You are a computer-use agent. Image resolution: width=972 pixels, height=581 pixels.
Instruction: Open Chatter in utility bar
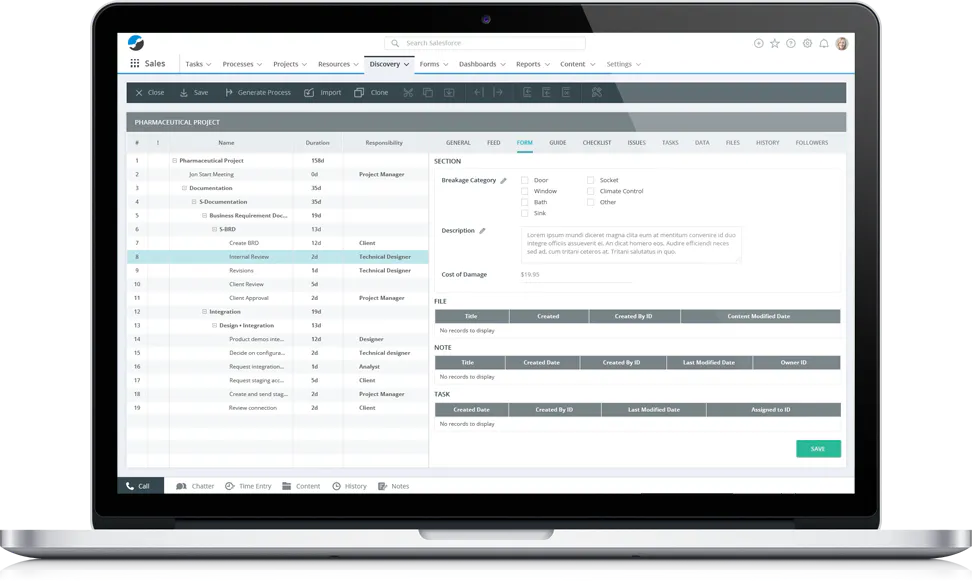tap(195, 486)
